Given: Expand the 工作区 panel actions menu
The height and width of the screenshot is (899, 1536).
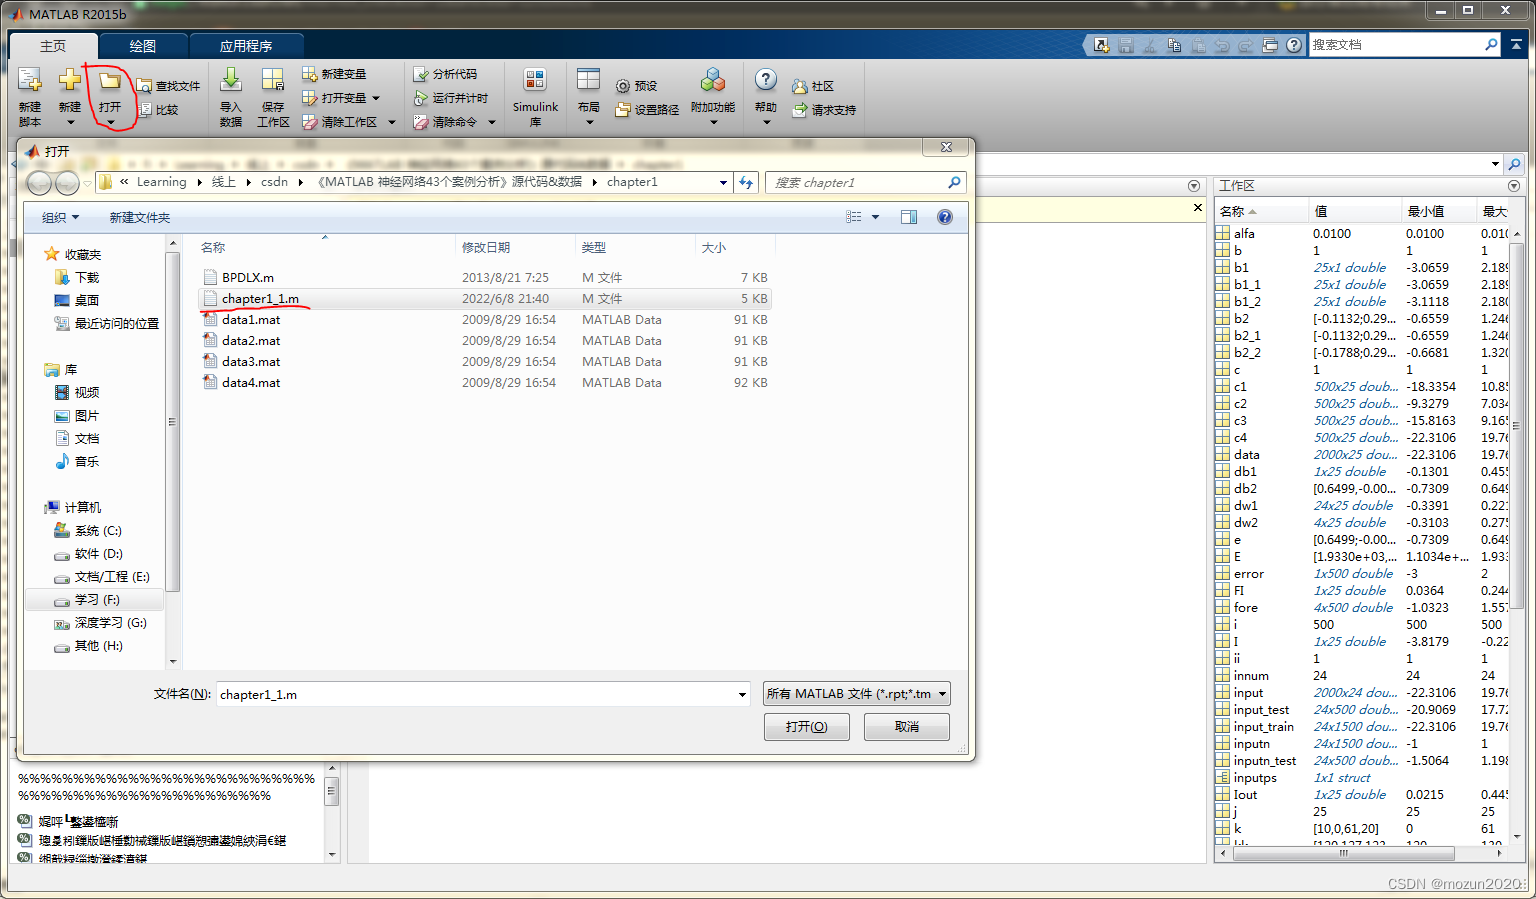Looking at the screenshot, I should click(x=1514, y=186).
